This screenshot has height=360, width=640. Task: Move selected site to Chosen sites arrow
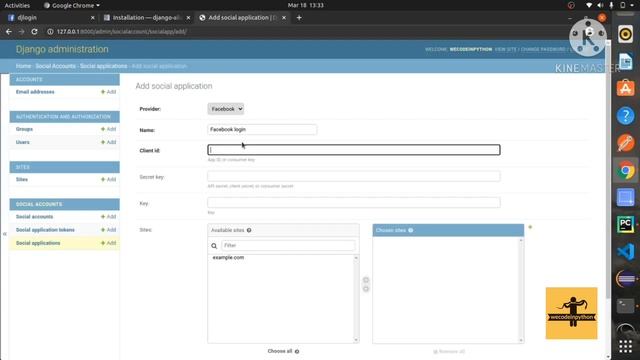366,280
